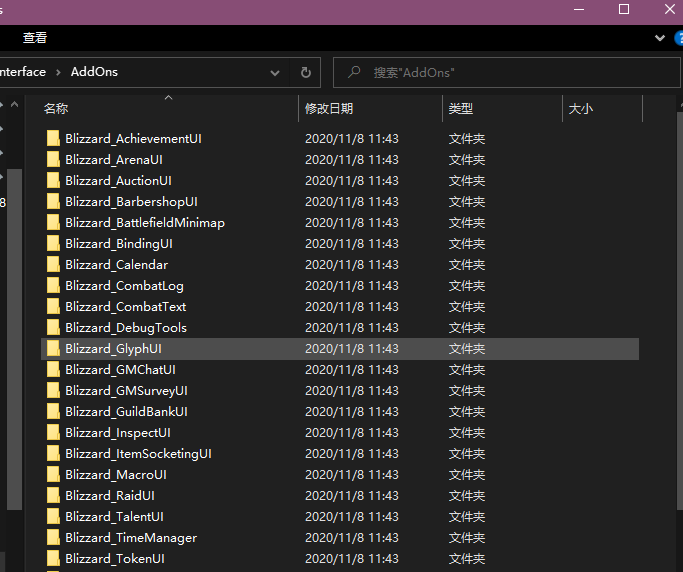
Task: Click the Blizzard_GMChatUI folder name
Action: pos(121,369)
